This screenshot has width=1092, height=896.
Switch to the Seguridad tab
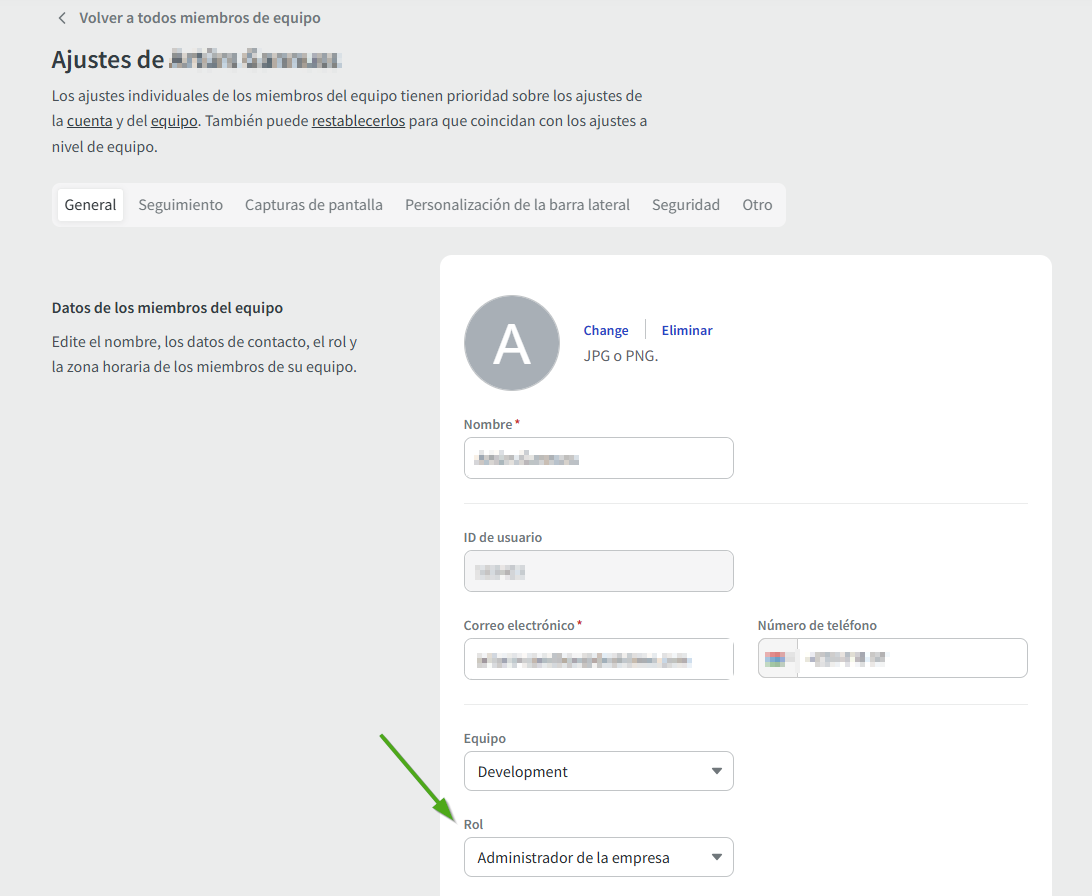(685, 204)
